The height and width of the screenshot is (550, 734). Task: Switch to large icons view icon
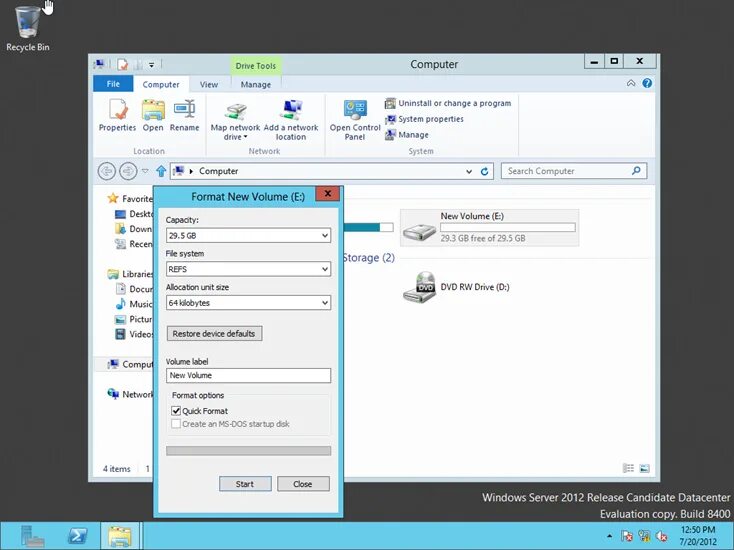click(645, 468)
